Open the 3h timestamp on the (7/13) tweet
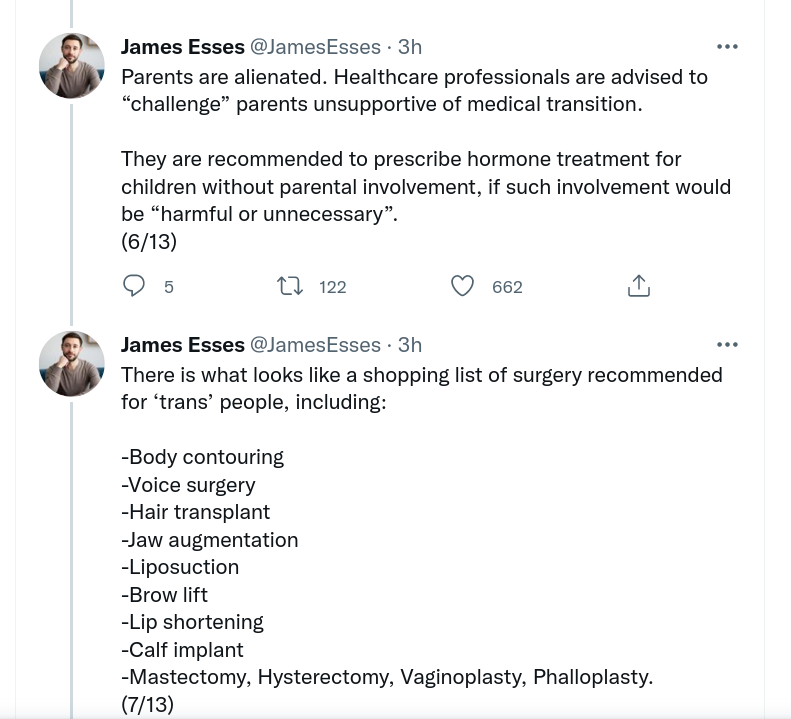Screen dimensions: 791x719 [x=410, y=345]
